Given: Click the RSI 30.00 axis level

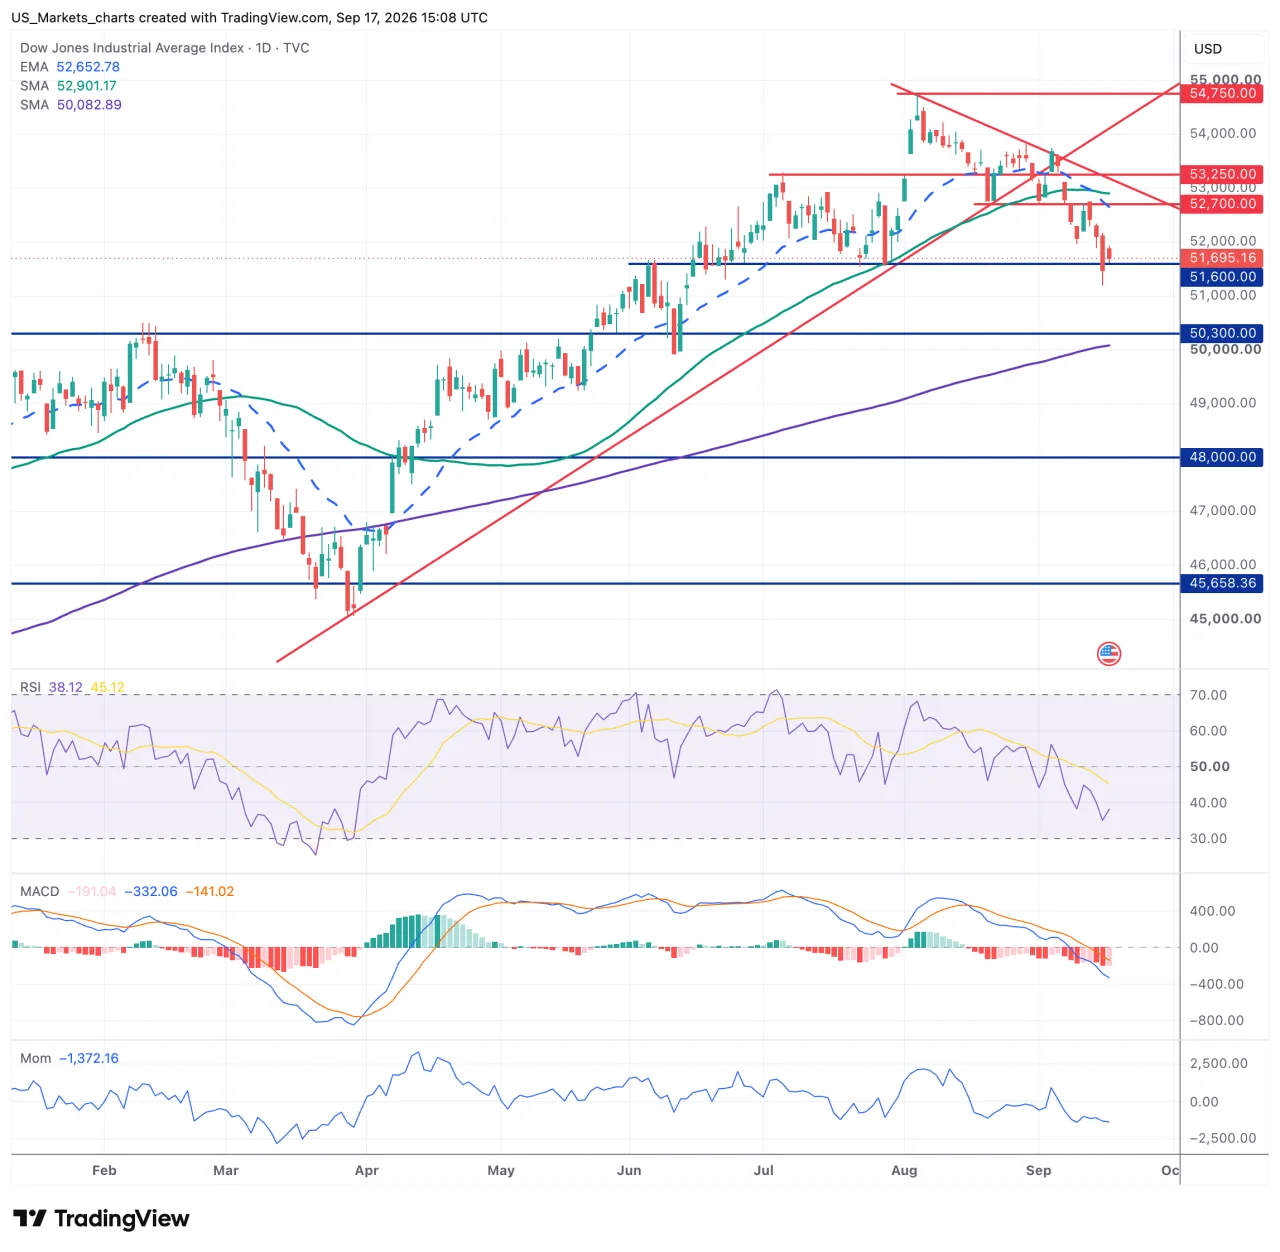Looking at the screenshot, I should pos(1208,839).
